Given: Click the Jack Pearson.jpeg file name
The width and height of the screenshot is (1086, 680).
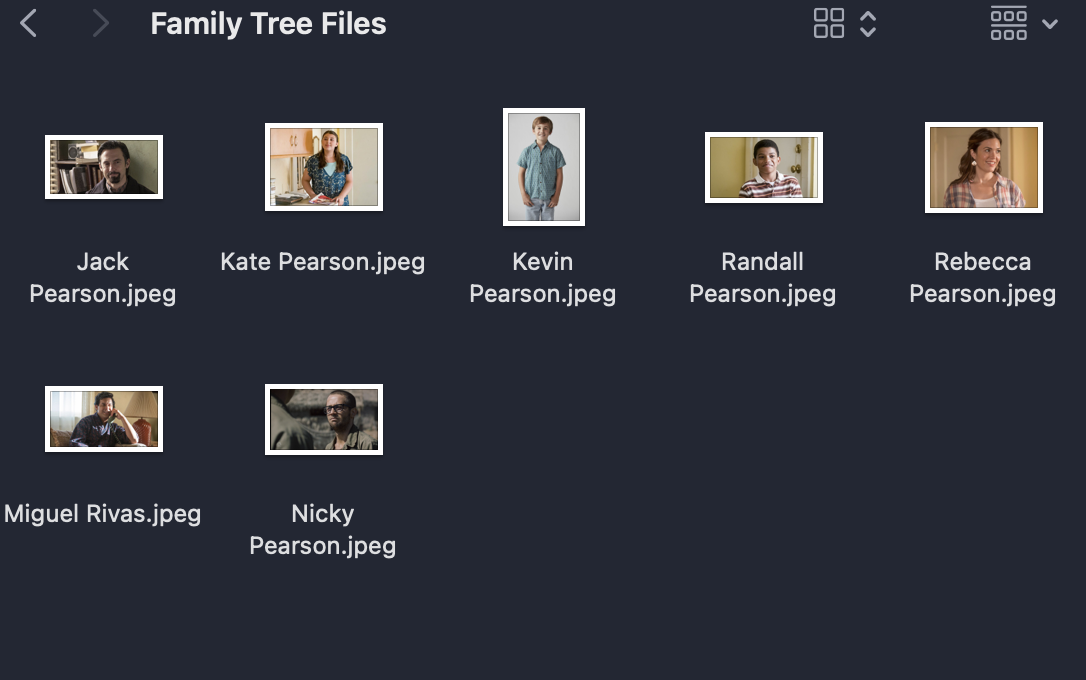Looking at the screenshot, I should [103, 278].
